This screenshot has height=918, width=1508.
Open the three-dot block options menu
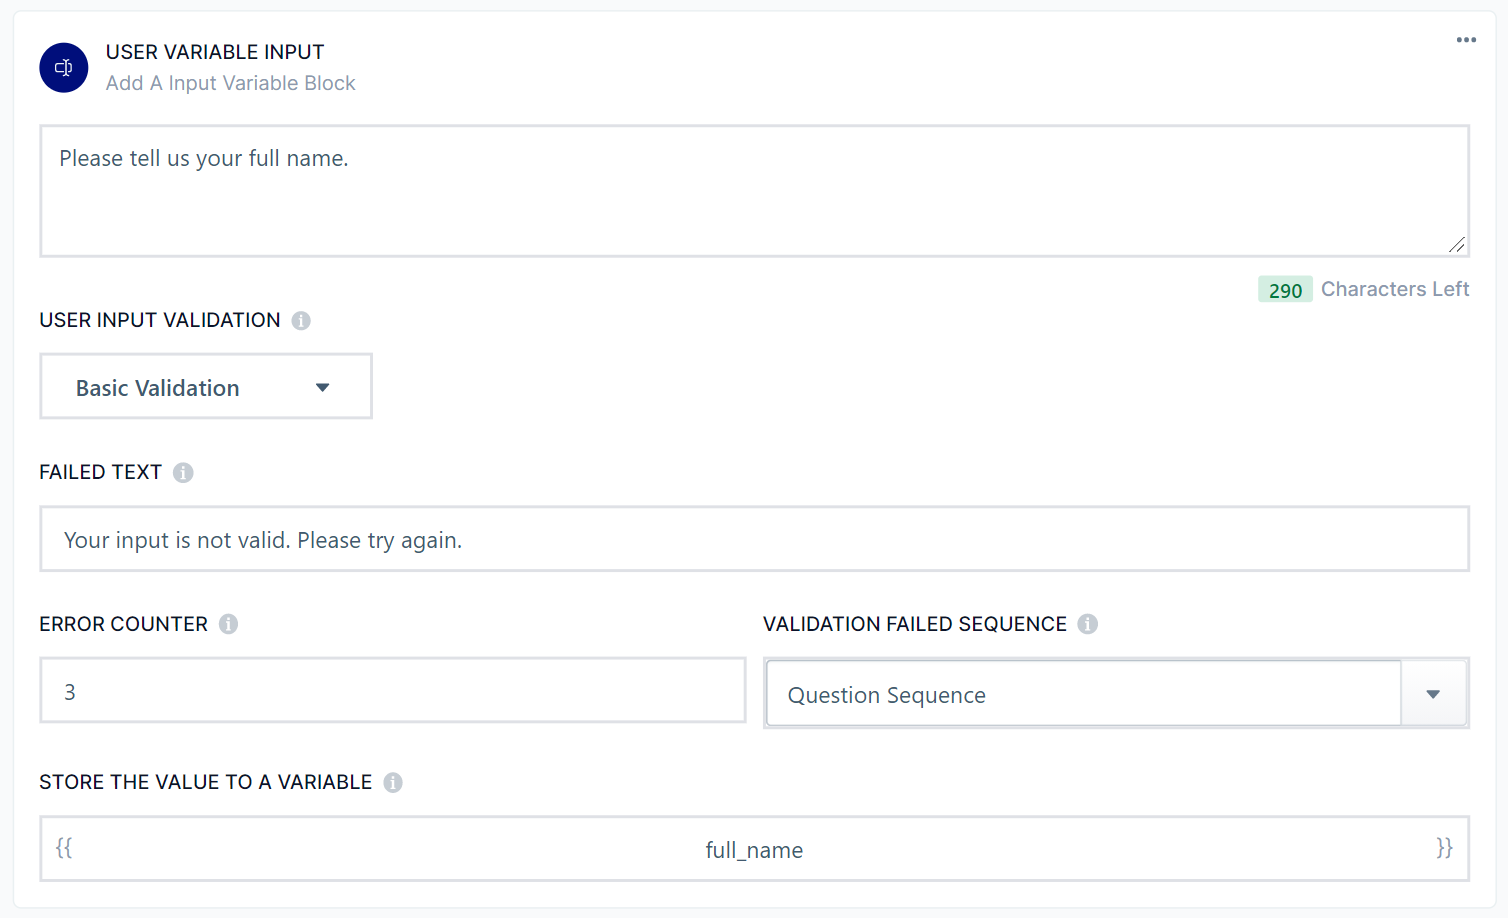pos(1466,40)
